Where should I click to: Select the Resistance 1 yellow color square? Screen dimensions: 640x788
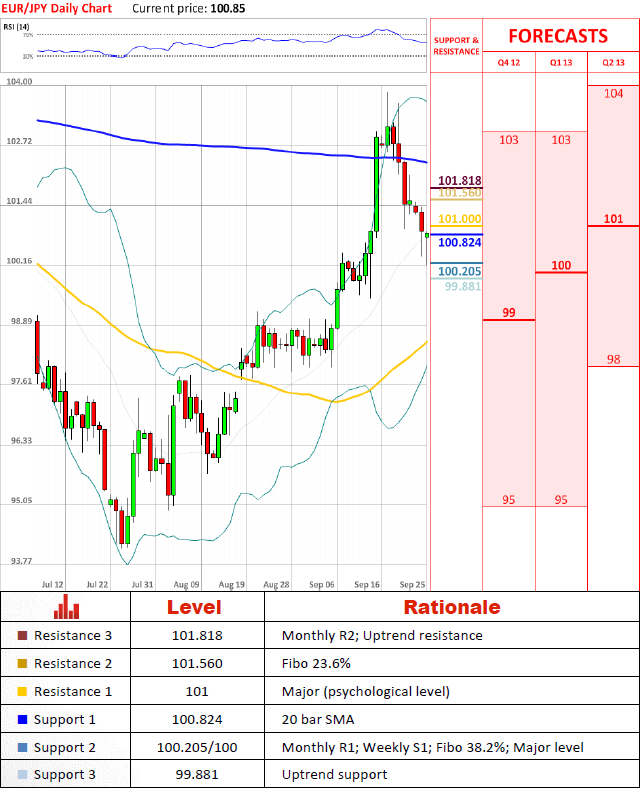coord(23,692)
